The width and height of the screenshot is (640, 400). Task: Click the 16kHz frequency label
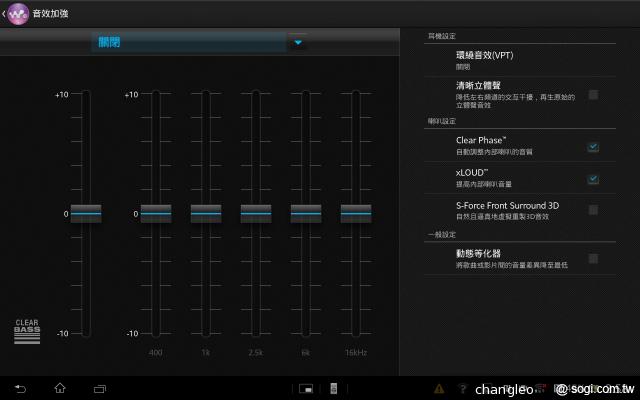356,352
